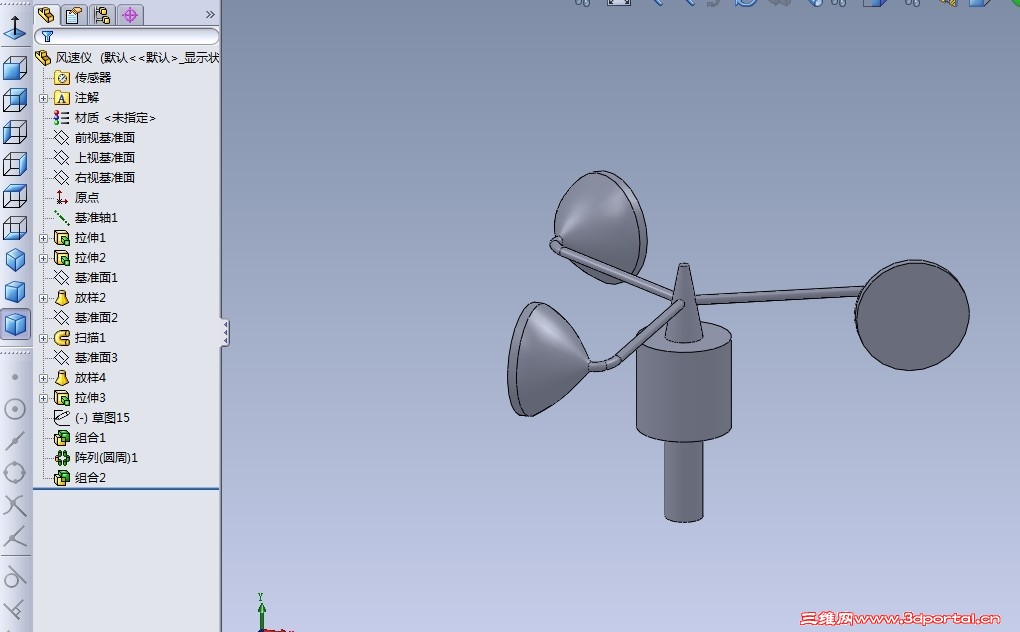Enable the Point snap icon
The height and width of the screenshot is (632, 1020).
[x=15, y=376]
